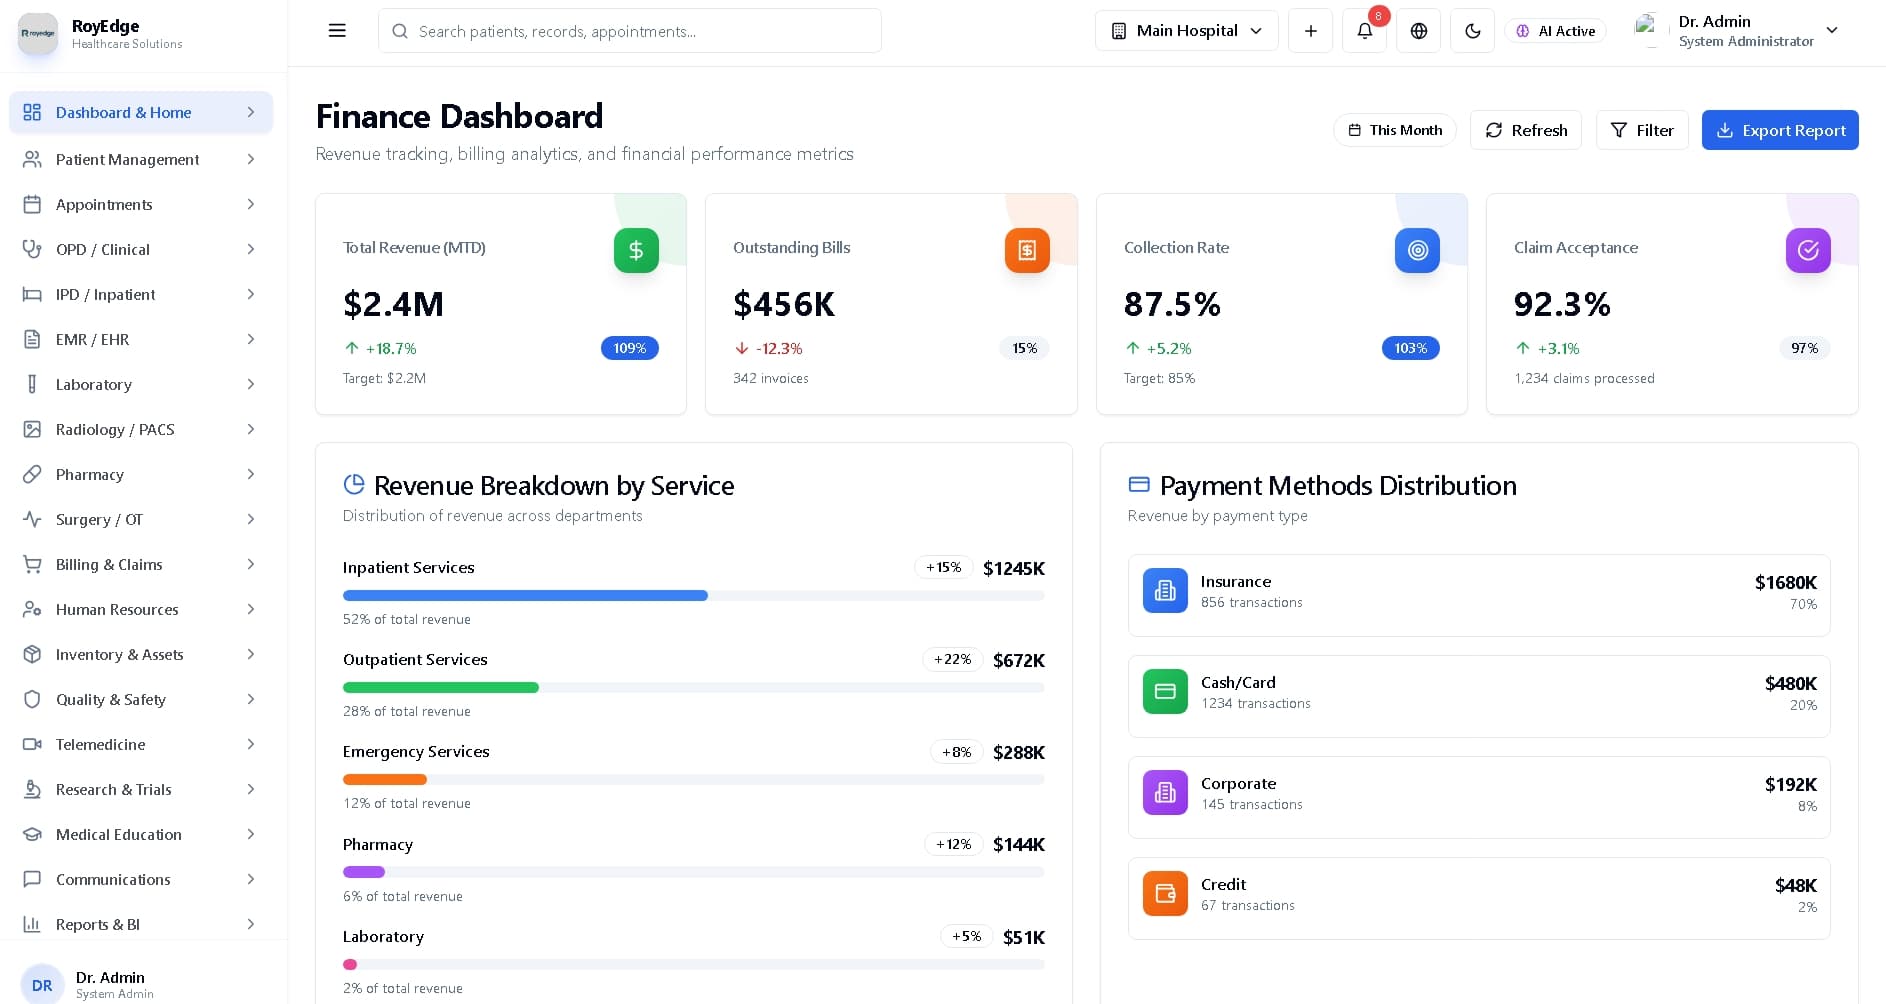
Task: Click the Pharmacy pill icon
Action: [x=32, y=474]
